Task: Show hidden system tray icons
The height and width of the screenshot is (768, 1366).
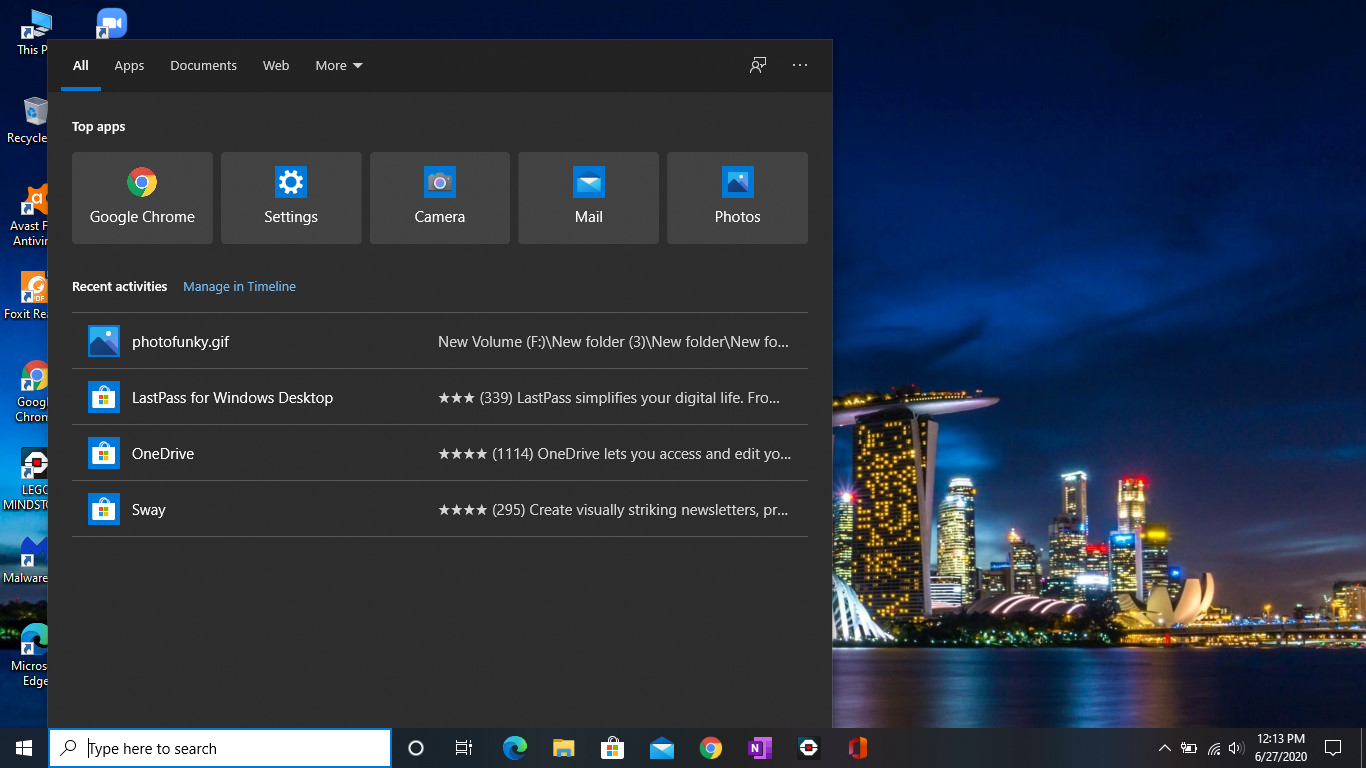Action: (x=1165, y=748)
